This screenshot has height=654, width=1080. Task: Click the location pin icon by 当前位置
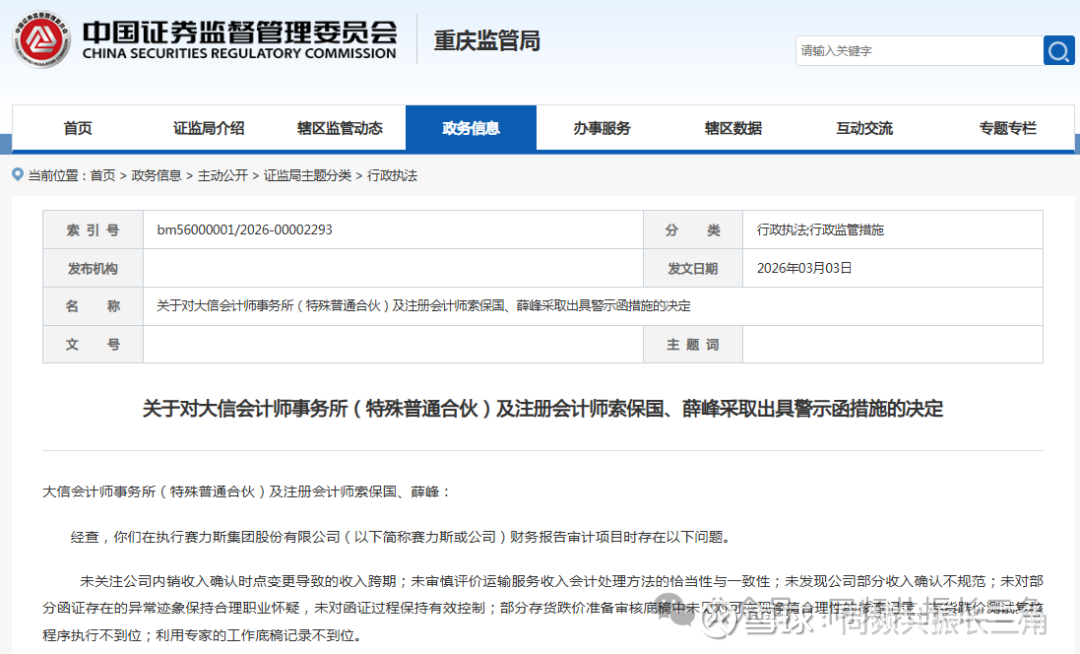[18, 175]
